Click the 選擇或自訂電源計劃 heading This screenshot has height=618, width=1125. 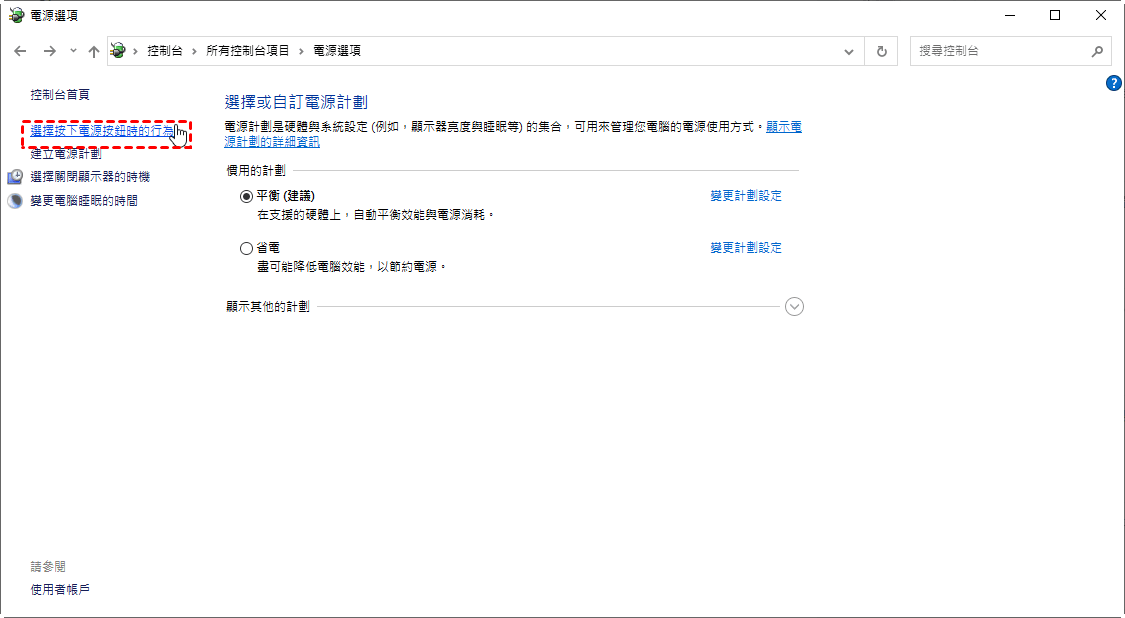(x=296, y=102)
